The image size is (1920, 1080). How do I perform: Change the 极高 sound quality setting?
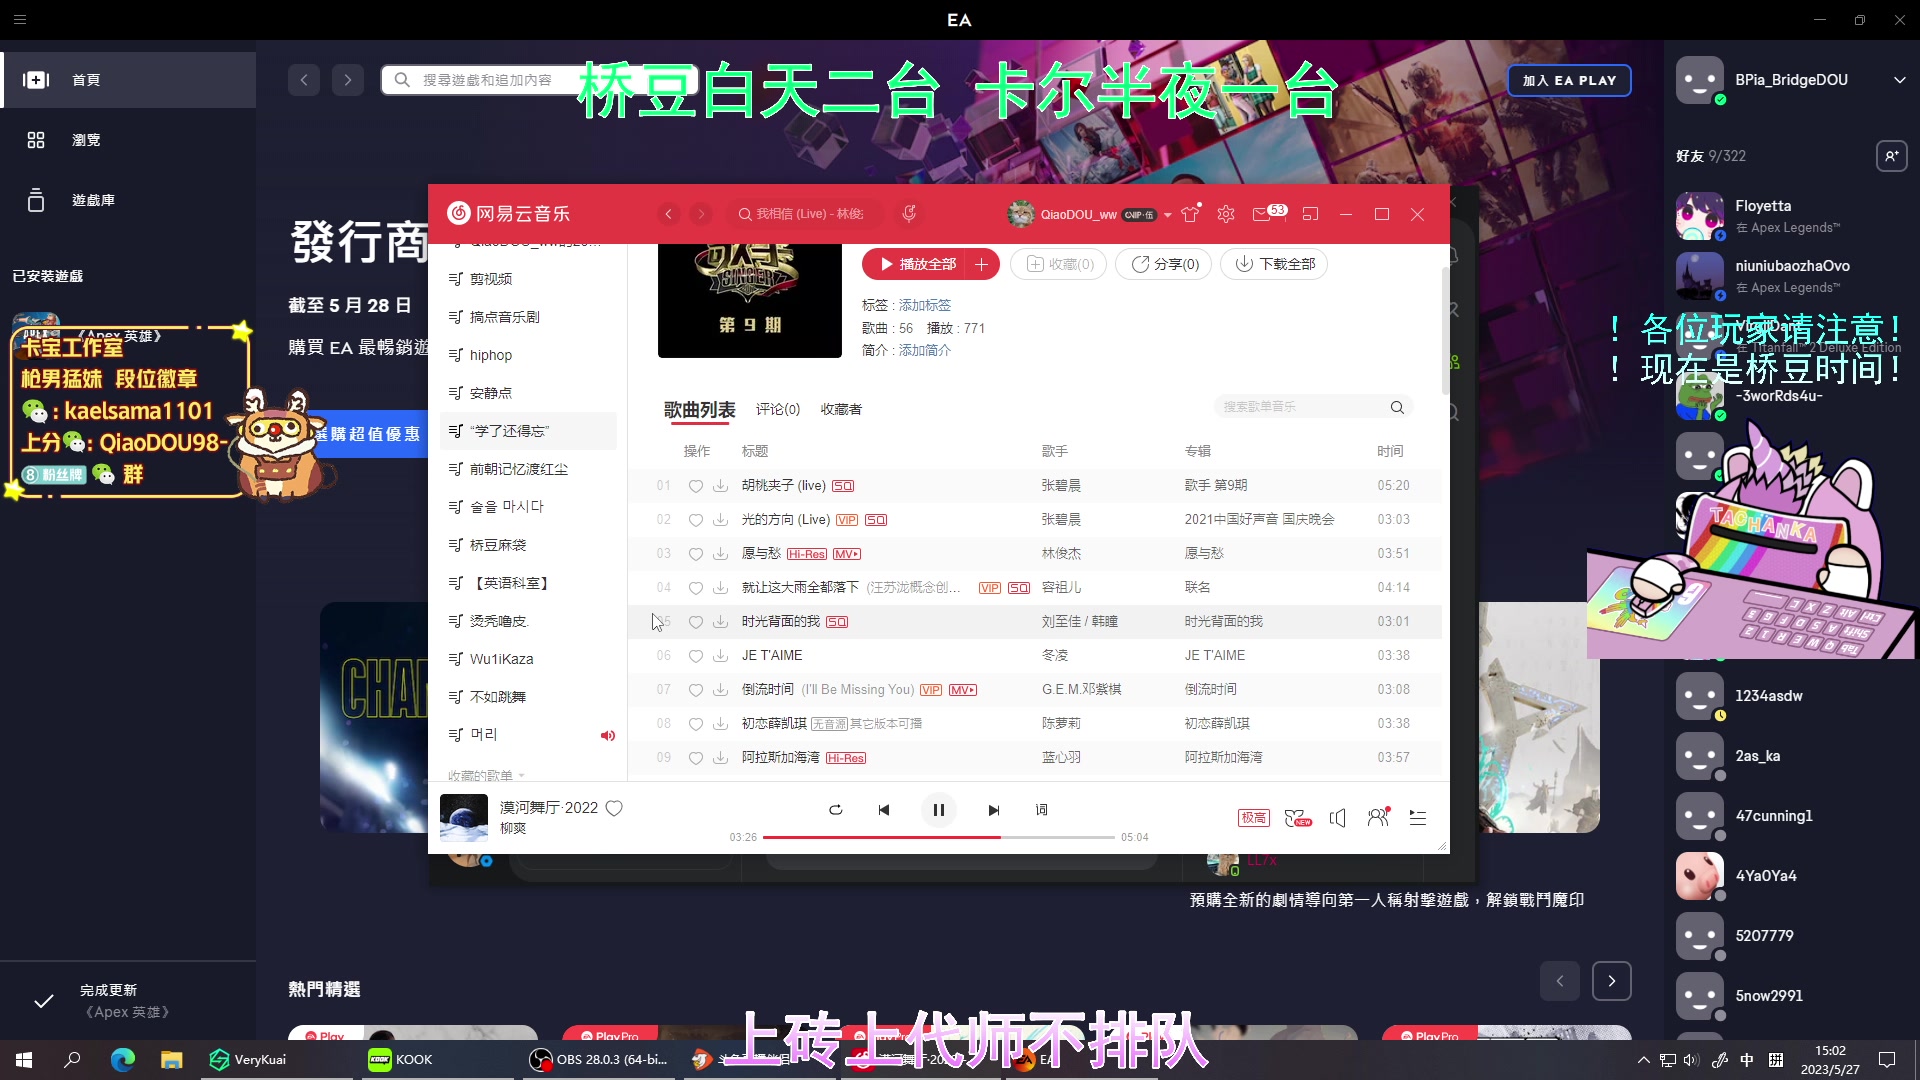coord(1254,818)
